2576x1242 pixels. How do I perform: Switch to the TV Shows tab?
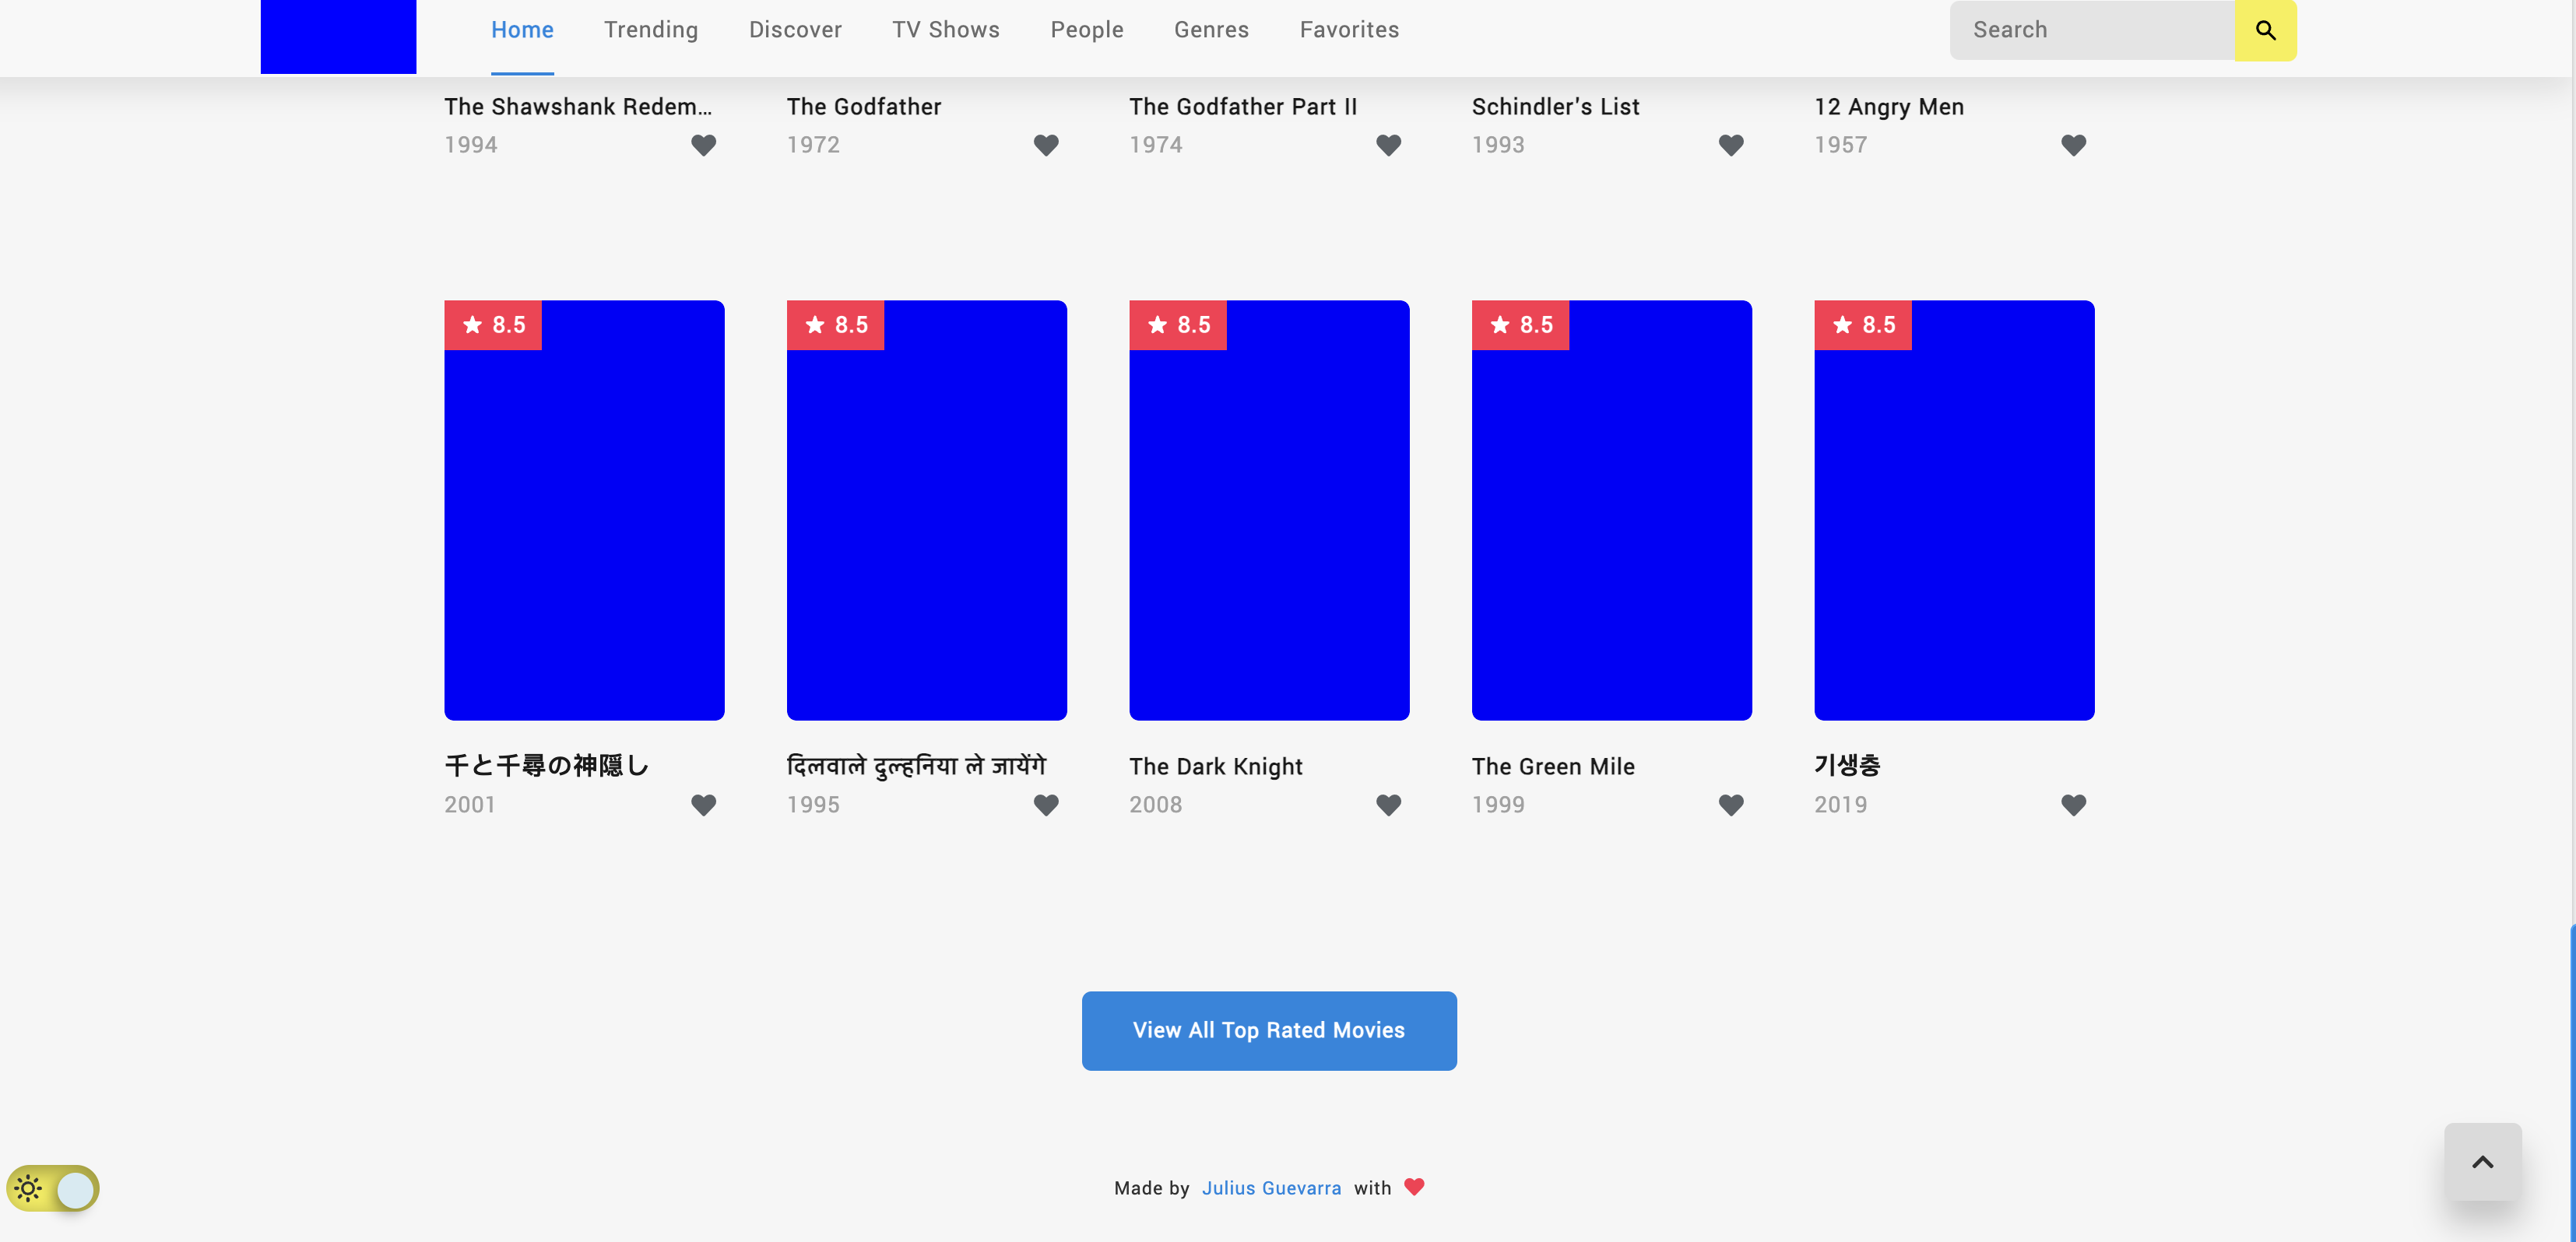(945, 30)
